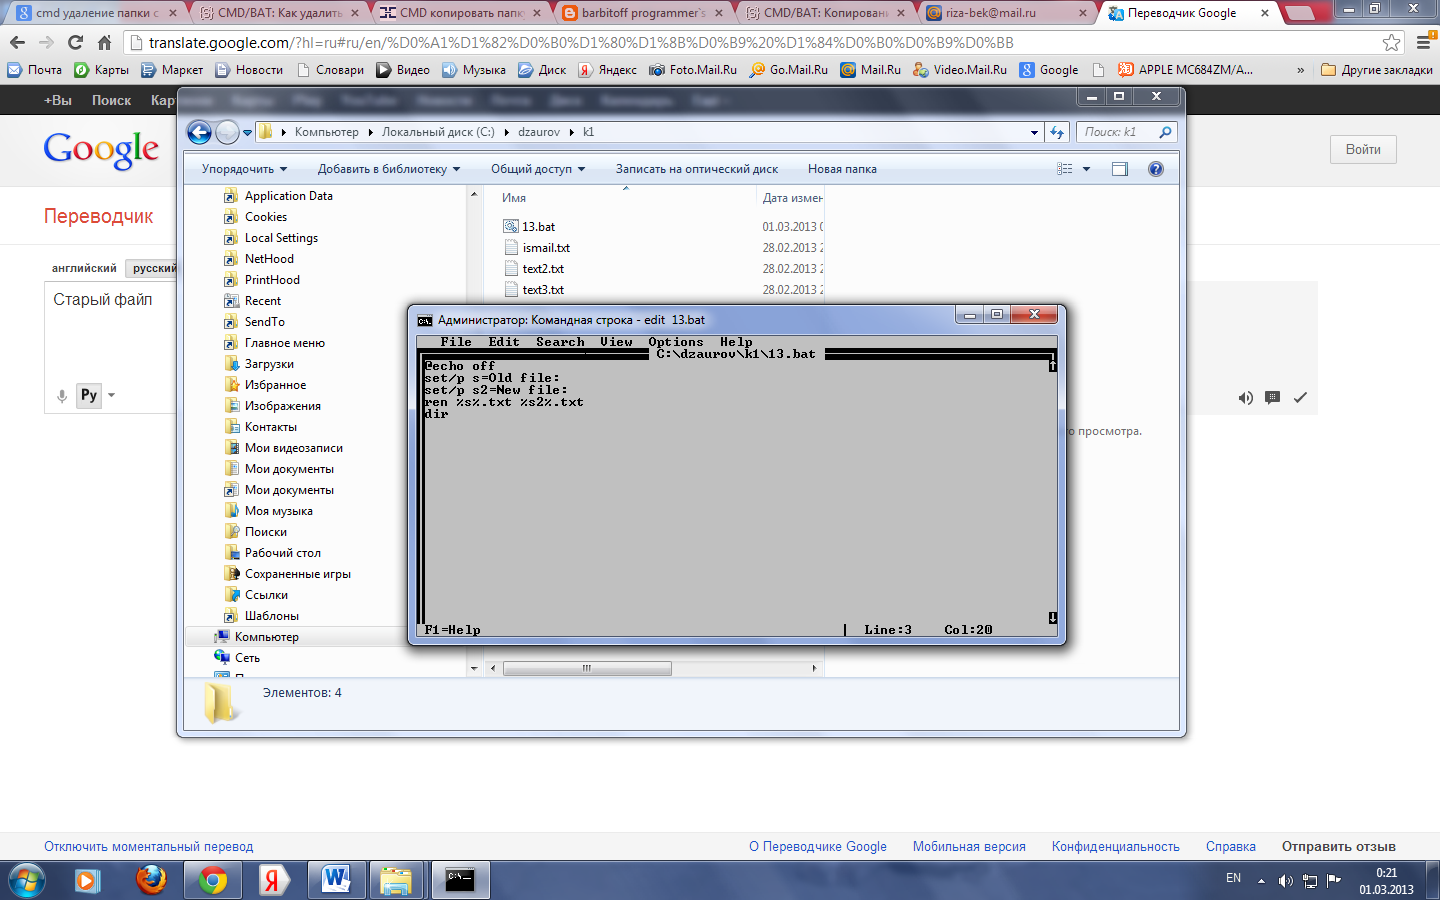Open Microsoft Word from the taskbar
Image resolution: width=1440 pixels, height=900 pixels.
[x=336, y=880]
